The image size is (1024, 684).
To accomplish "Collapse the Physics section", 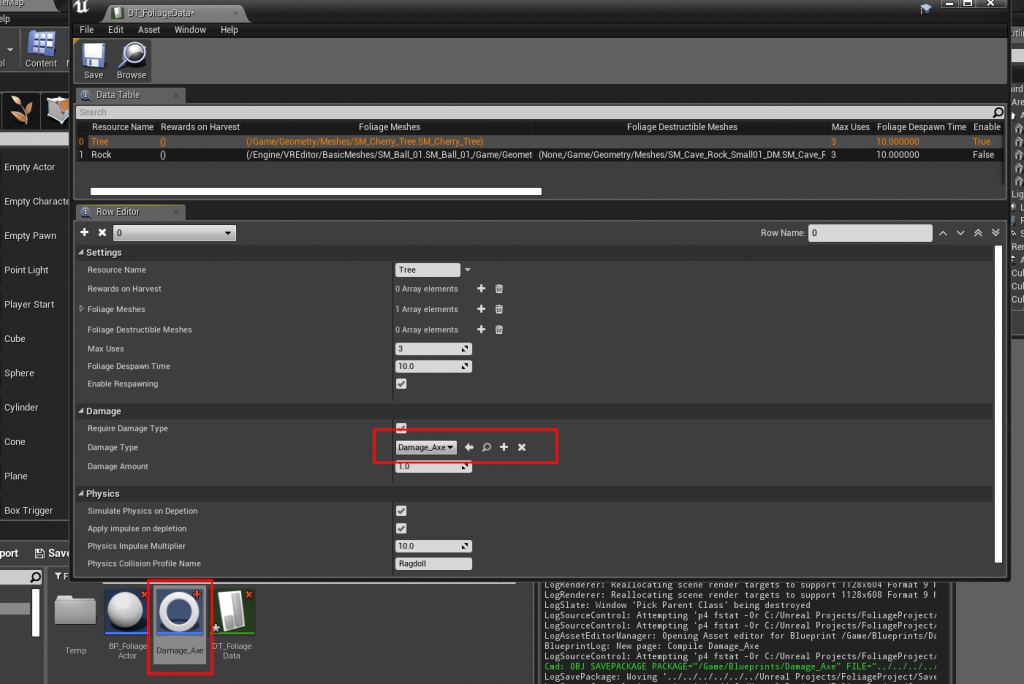I will (x=81, y=494).
